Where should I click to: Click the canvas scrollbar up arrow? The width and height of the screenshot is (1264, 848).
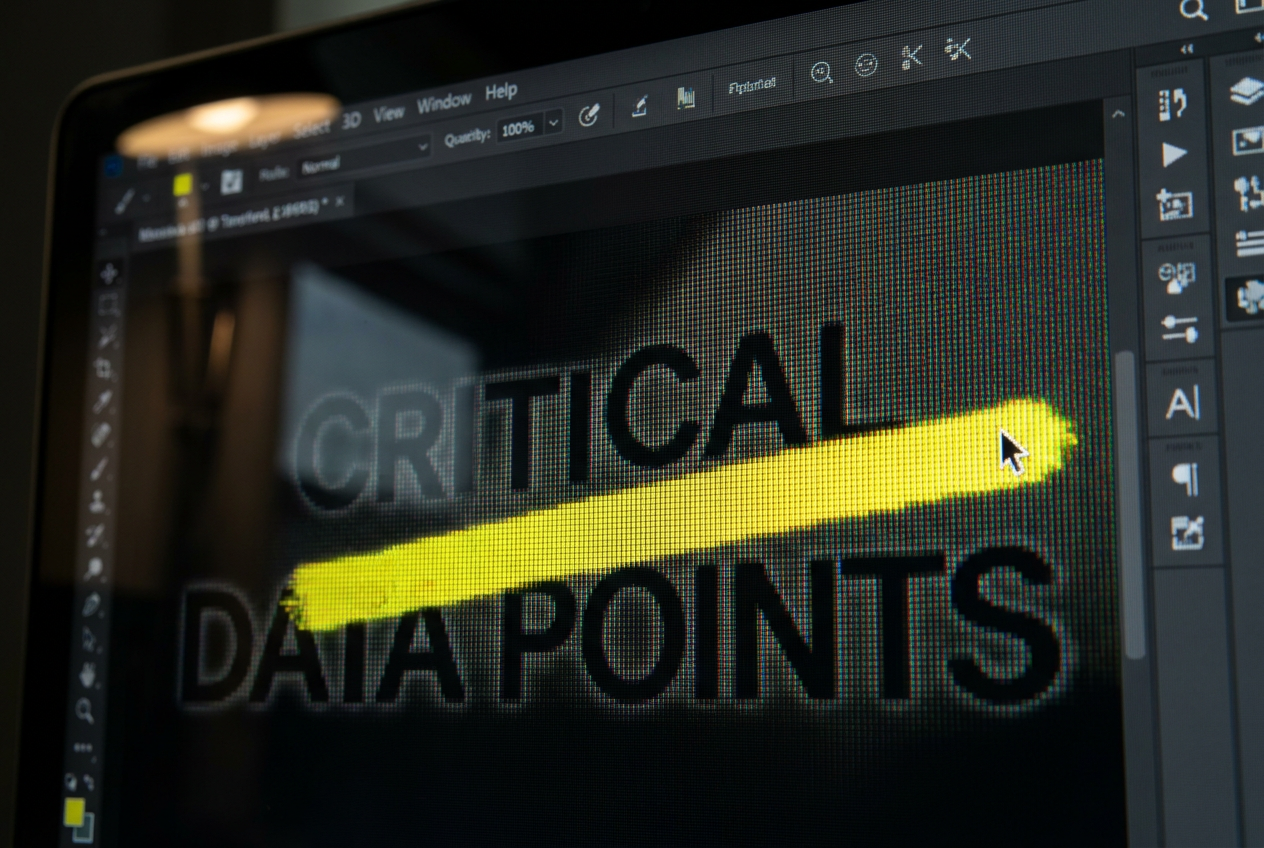coord(1118,113)
